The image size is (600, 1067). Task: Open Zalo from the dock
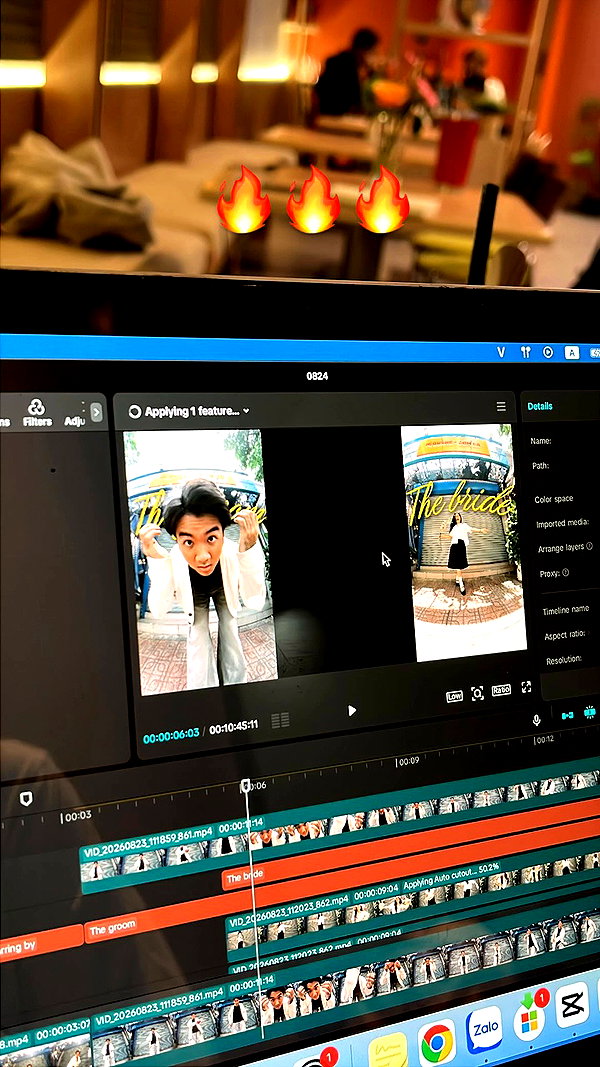pos(484,1029)
